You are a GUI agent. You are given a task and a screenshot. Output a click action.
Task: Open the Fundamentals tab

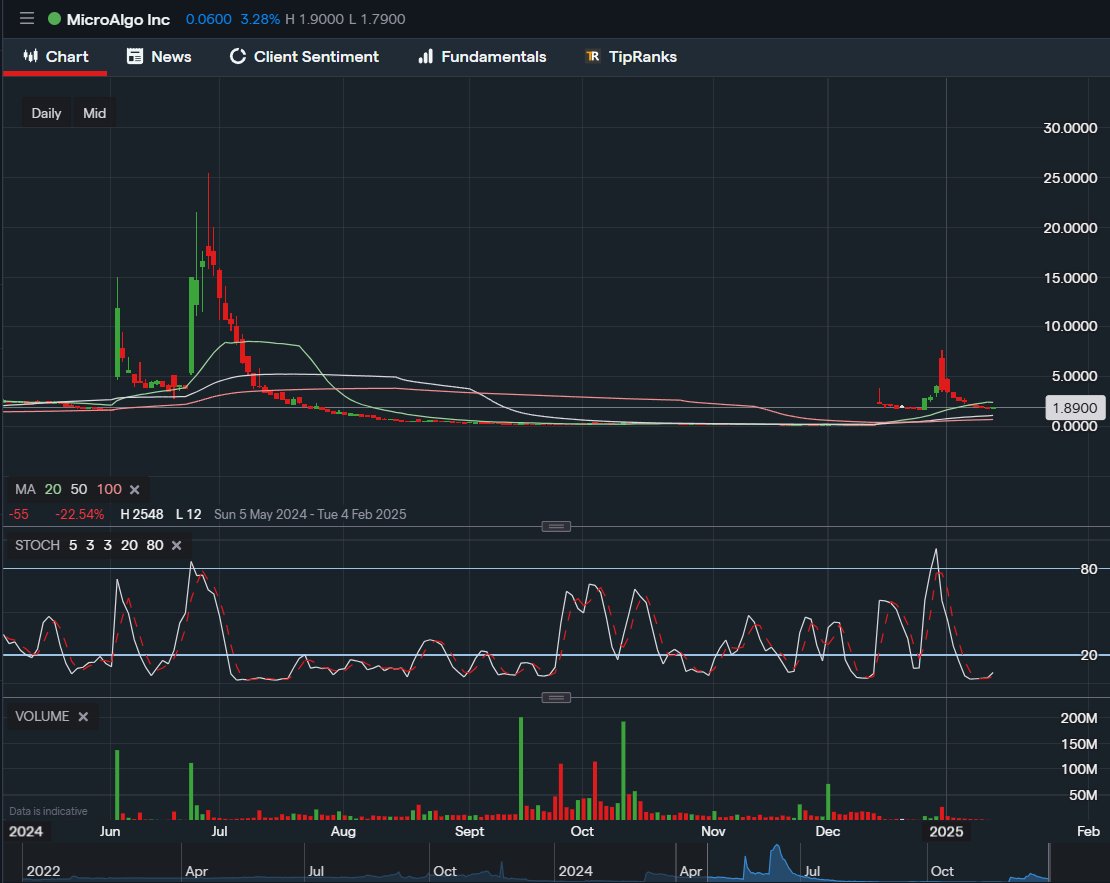[482, 57]
